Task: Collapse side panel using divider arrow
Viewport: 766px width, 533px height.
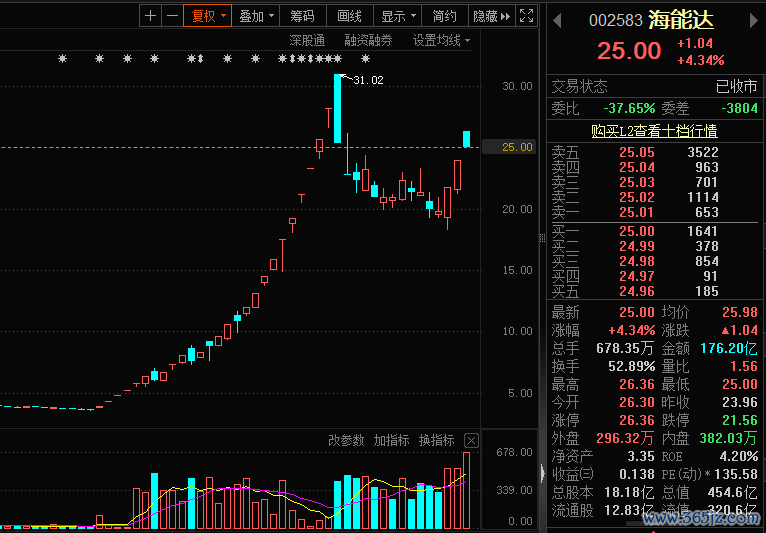Action: [x=542, y=473]
